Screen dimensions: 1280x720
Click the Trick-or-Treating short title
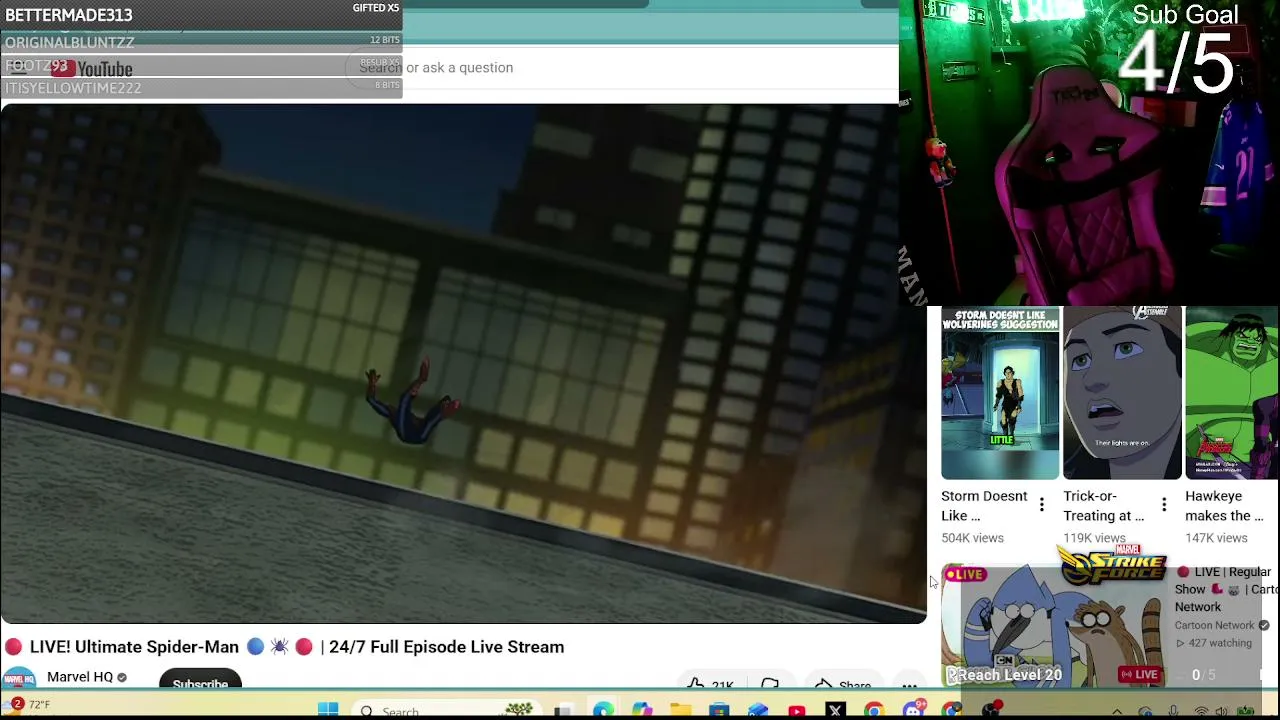coord(1104,506)
